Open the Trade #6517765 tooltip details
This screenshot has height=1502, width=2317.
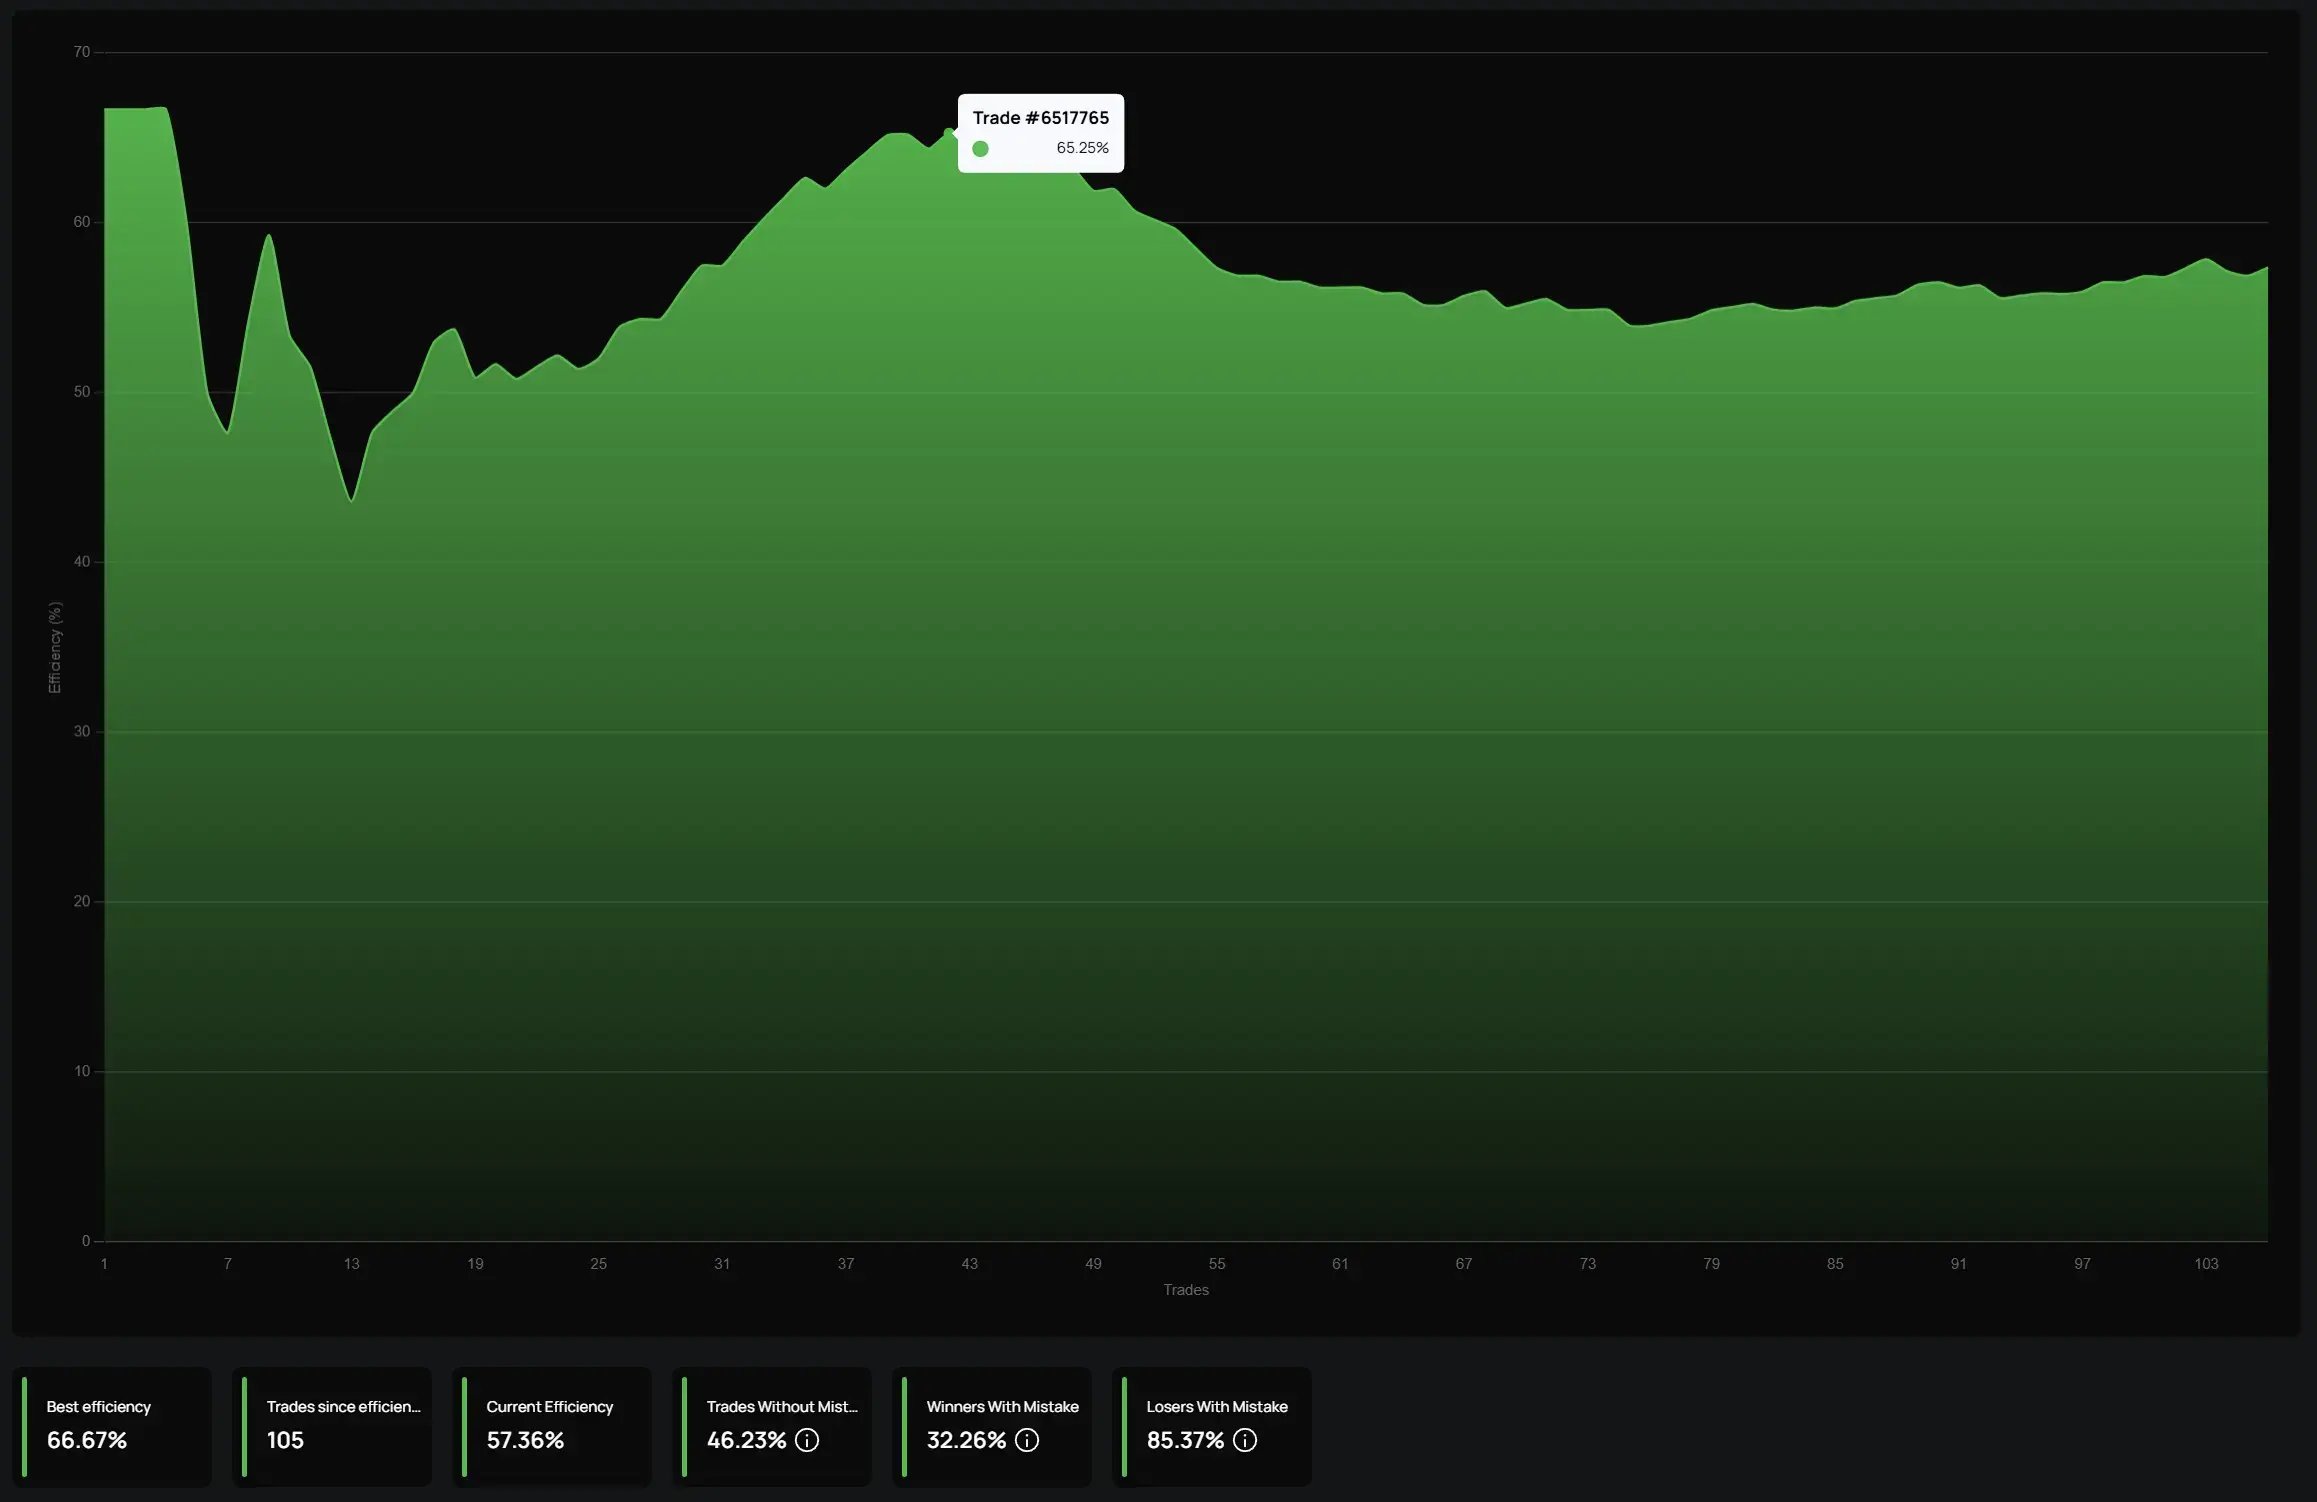pos(1040,133)
